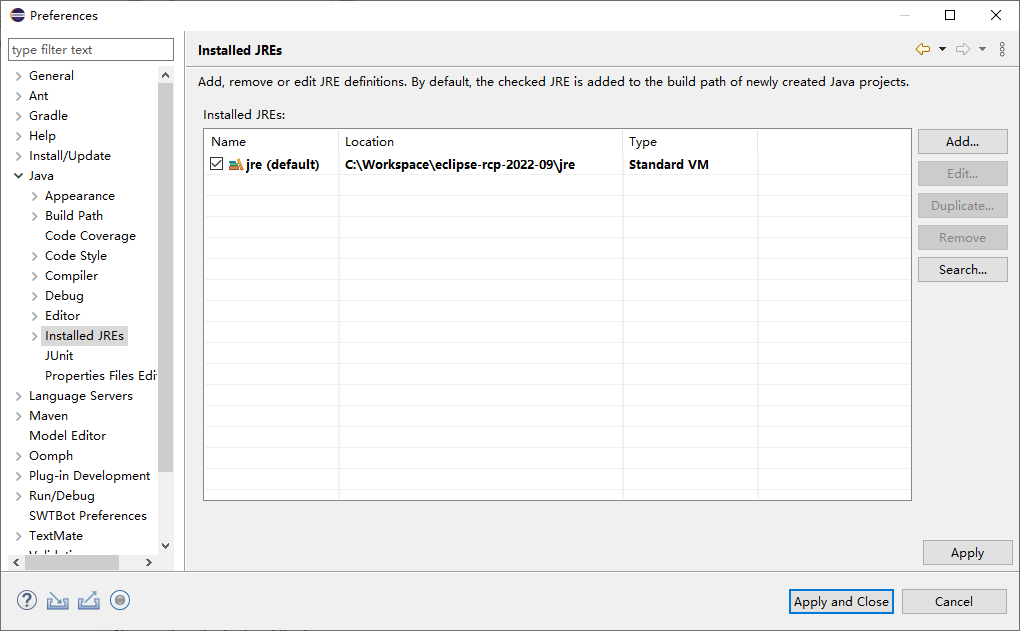Viewport: 1020px width, 631px height.
Task: Click the jre library icon in table
Action: click(235, 165)
